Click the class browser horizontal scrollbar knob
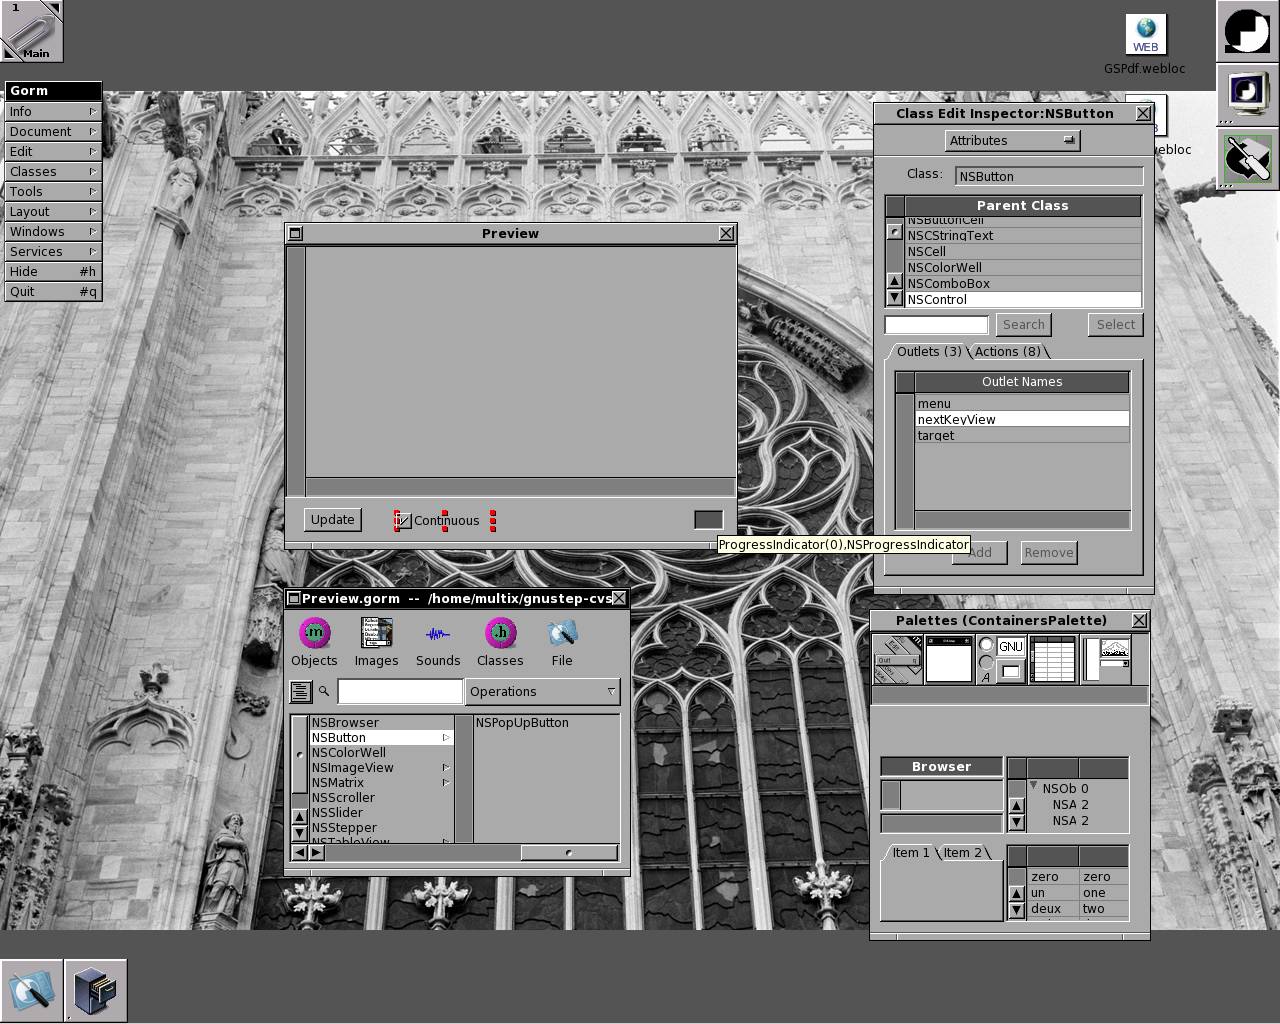1280x1024 pixels. pos(569,853)
